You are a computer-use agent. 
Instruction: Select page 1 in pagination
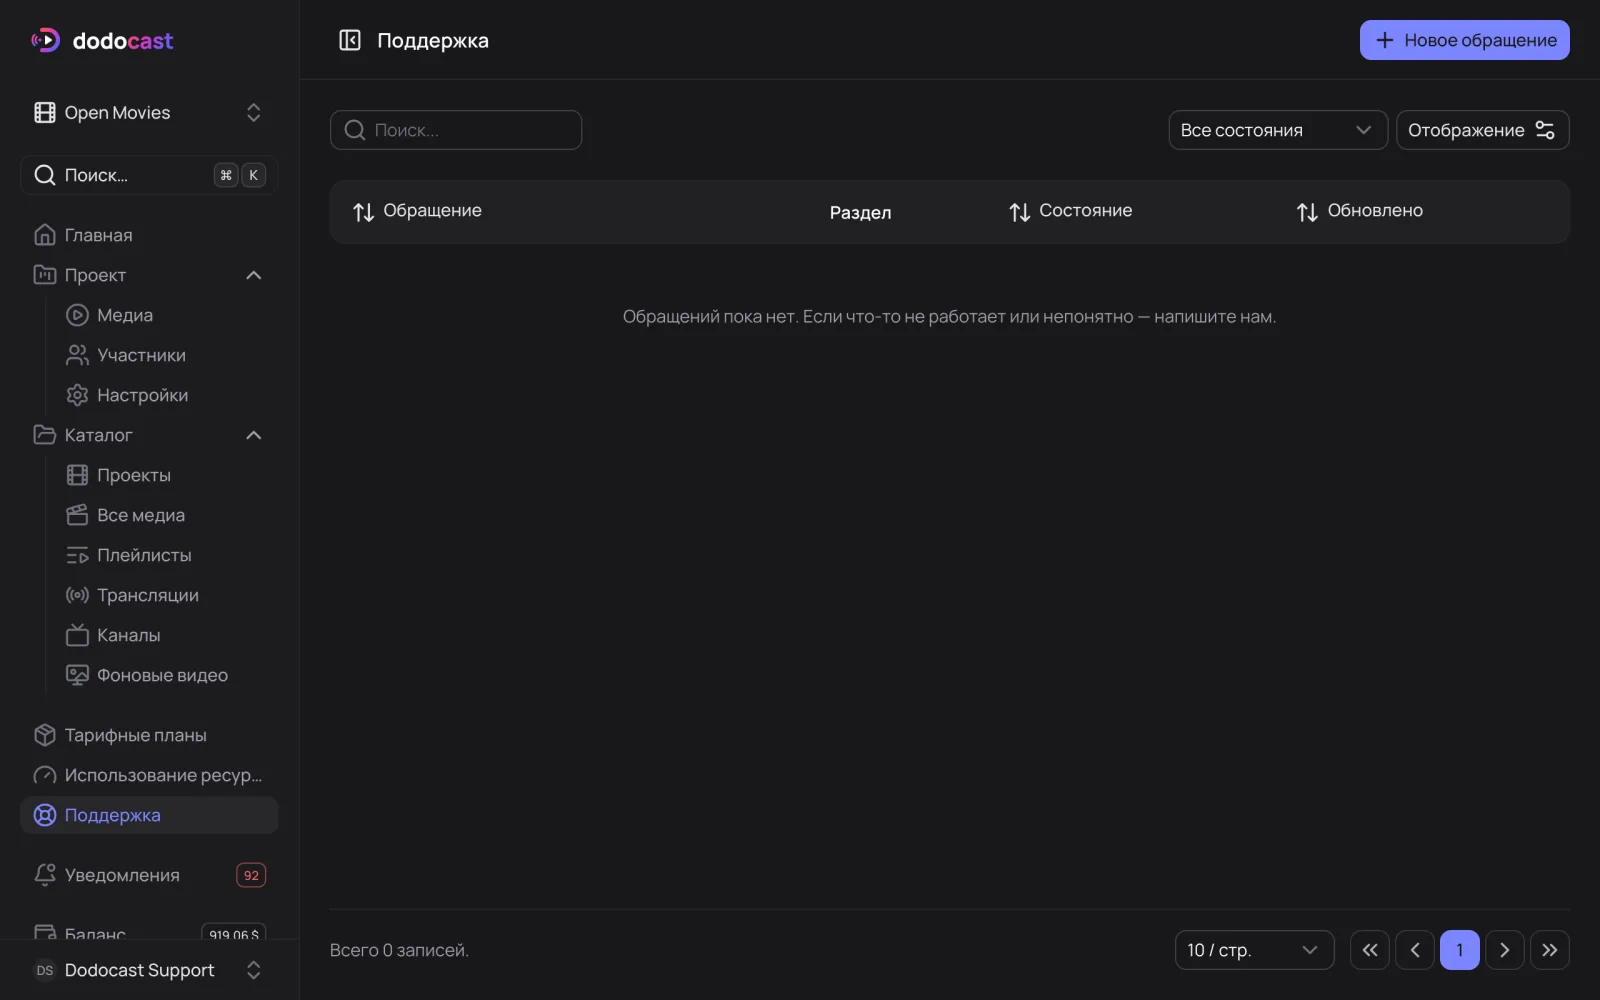[x=1460, y=950]
